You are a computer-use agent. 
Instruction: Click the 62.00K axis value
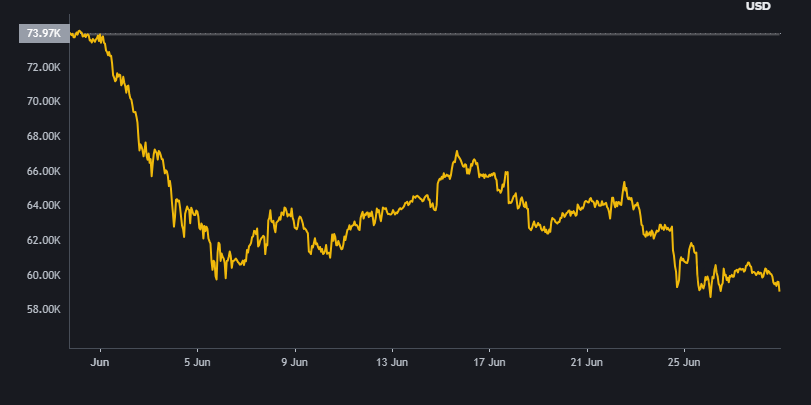(x=44, y=241)
